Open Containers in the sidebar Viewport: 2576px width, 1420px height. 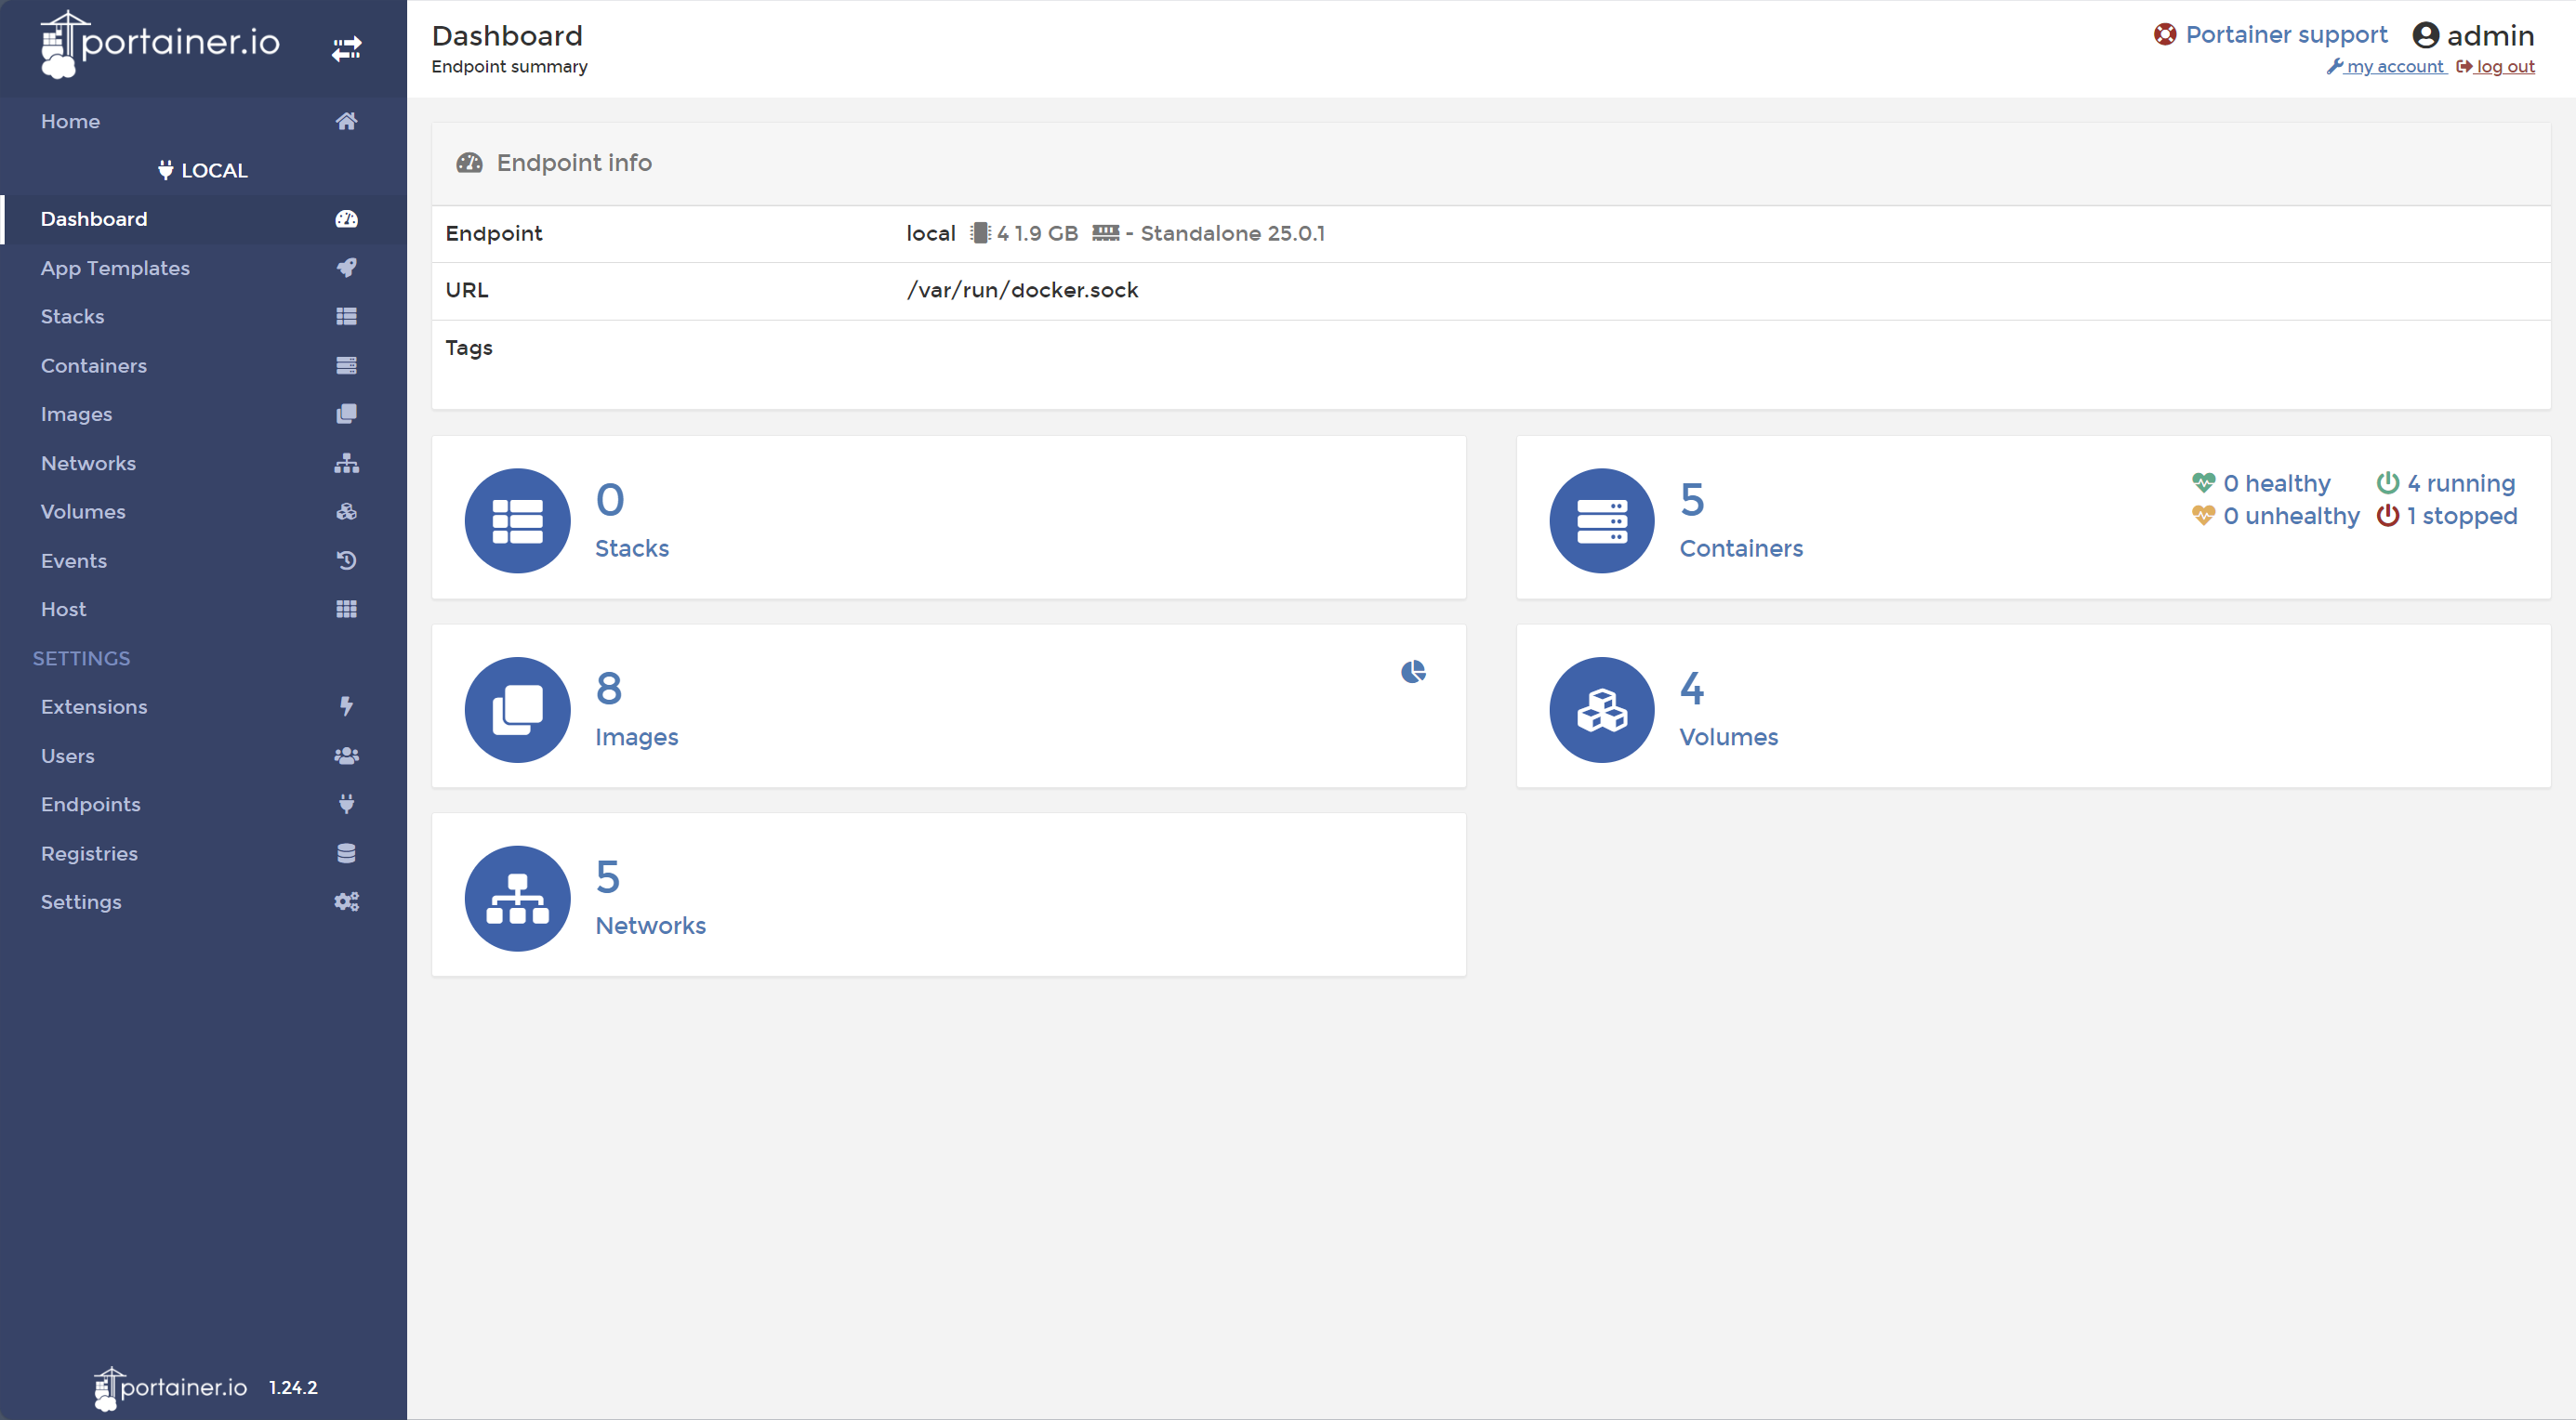coord(93,365)
